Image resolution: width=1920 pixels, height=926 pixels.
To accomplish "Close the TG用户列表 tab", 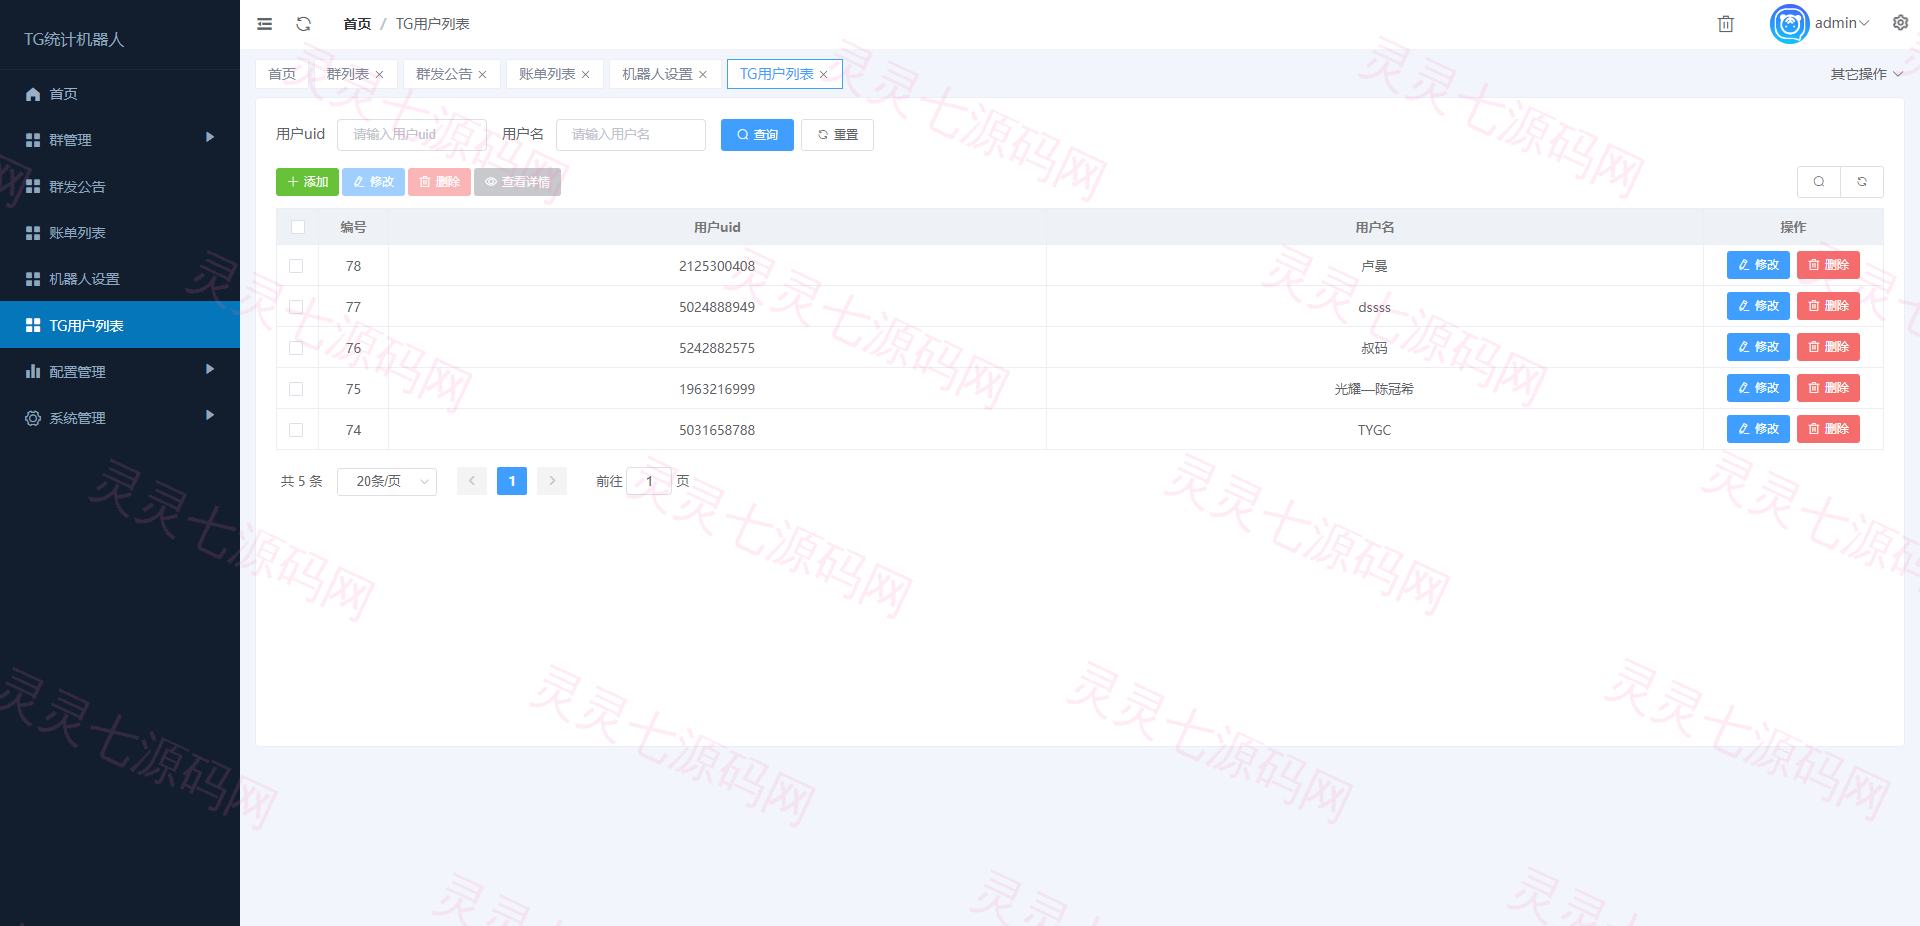I will pyautogui.click(x=824, y=75).
